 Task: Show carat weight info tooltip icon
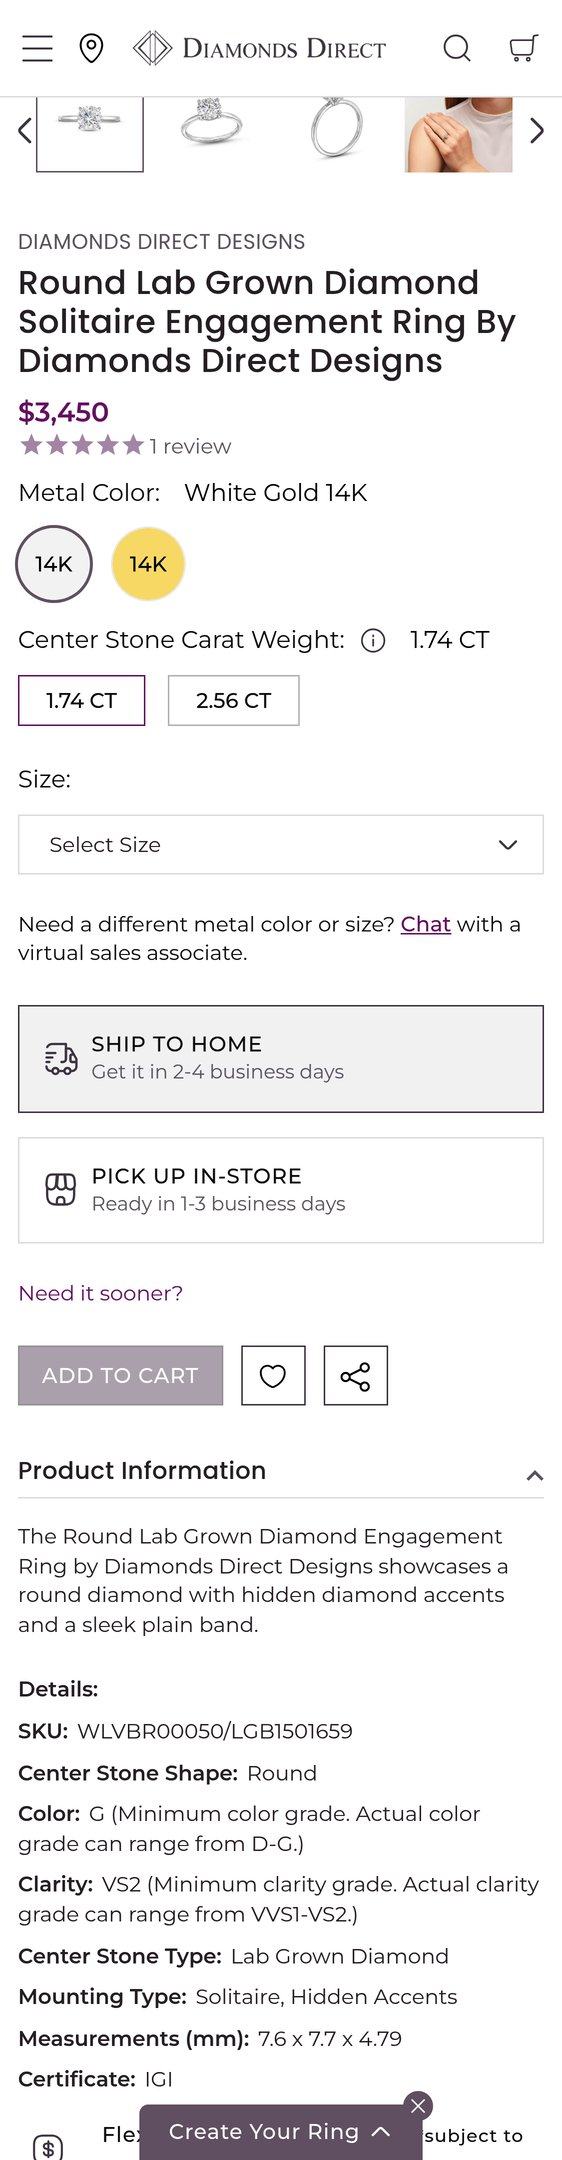pyautogui.click(x=373, y=640)
